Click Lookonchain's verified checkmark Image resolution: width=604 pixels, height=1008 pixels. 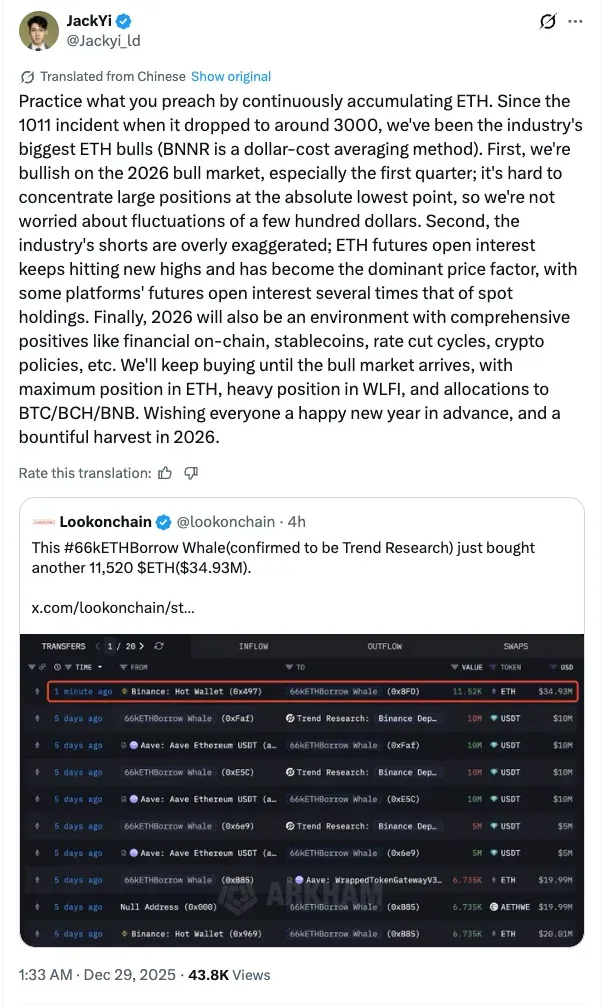click(163, 521)
